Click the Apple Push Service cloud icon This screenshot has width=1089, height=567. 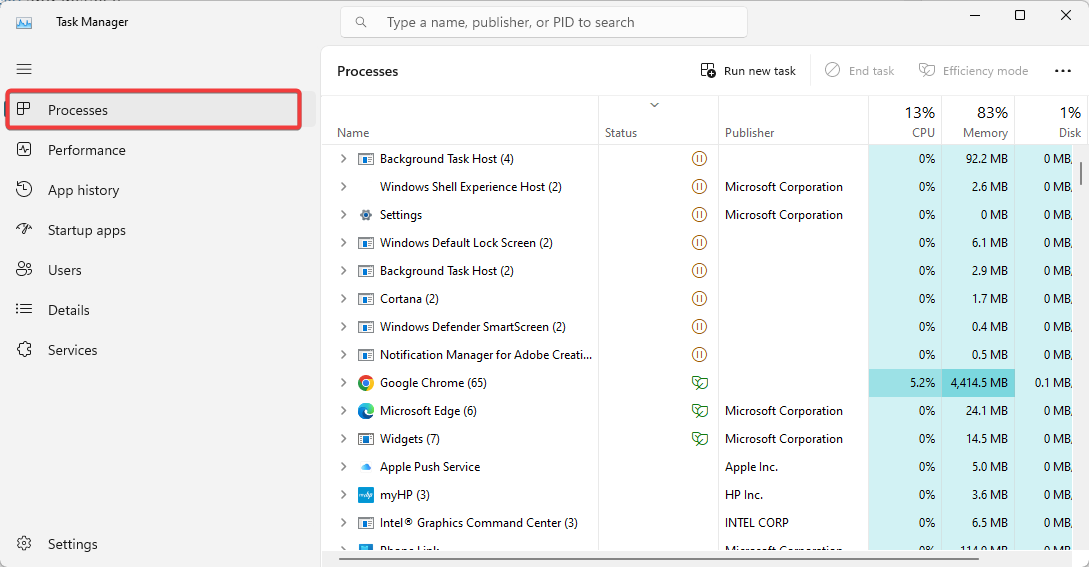(366, 467)
